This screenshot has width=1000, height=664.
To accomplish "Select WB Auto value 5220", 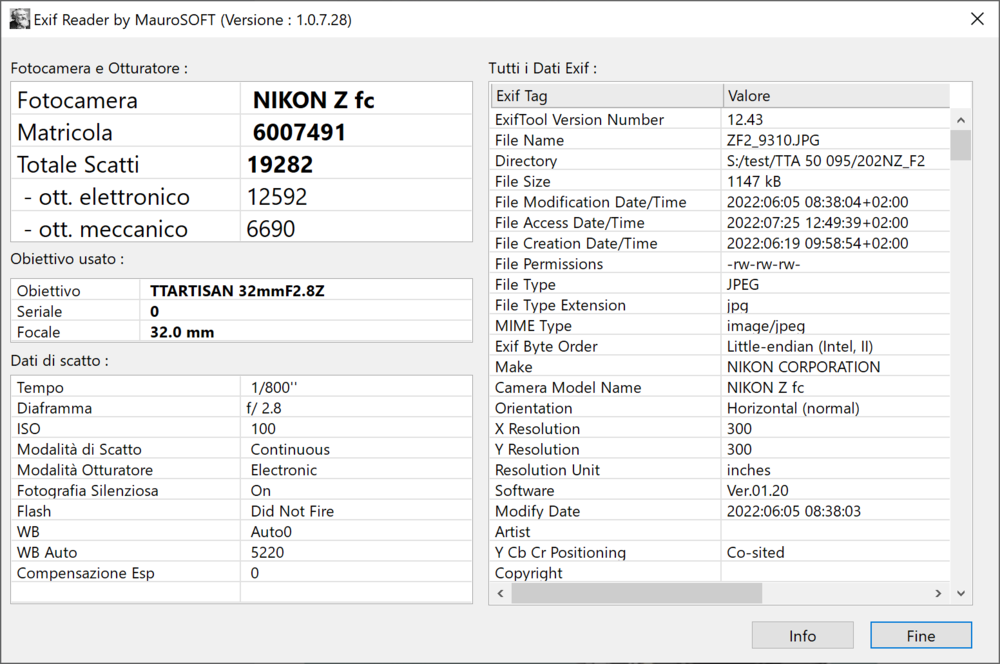I will 267,552.
